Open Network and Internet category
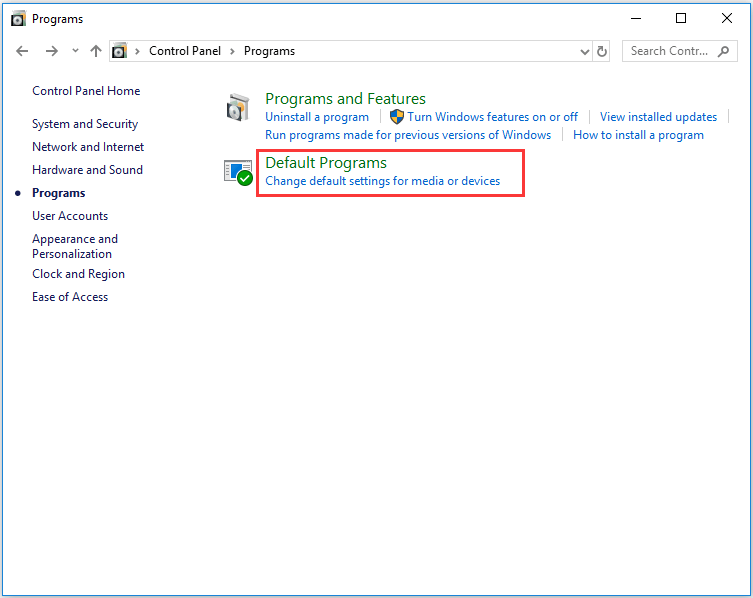Screen dimensions: 753x598 (88, 147)
